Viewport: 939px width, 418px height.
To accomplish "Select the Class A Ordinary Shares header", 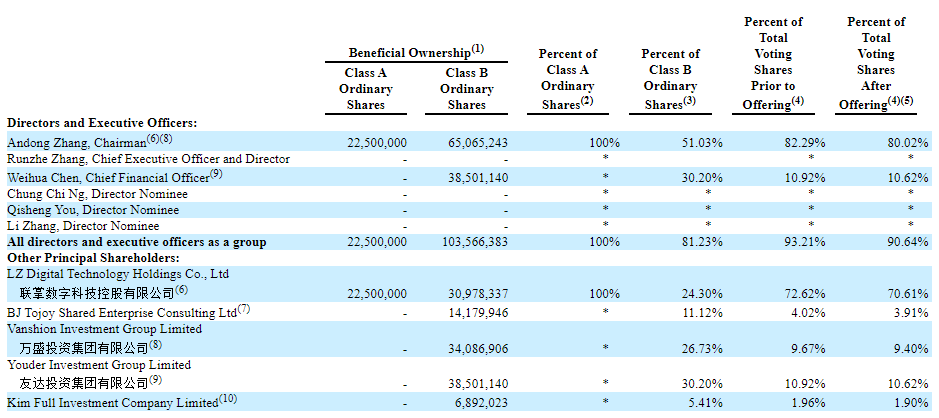I will click(366, 89).
